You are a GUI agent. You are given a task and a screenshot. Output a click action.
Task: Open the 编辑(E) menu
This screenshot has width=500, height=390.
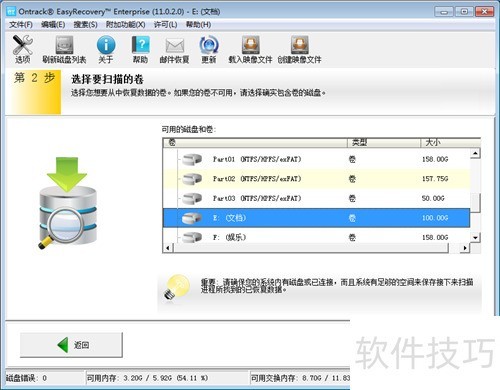click(x=53, y=25)
